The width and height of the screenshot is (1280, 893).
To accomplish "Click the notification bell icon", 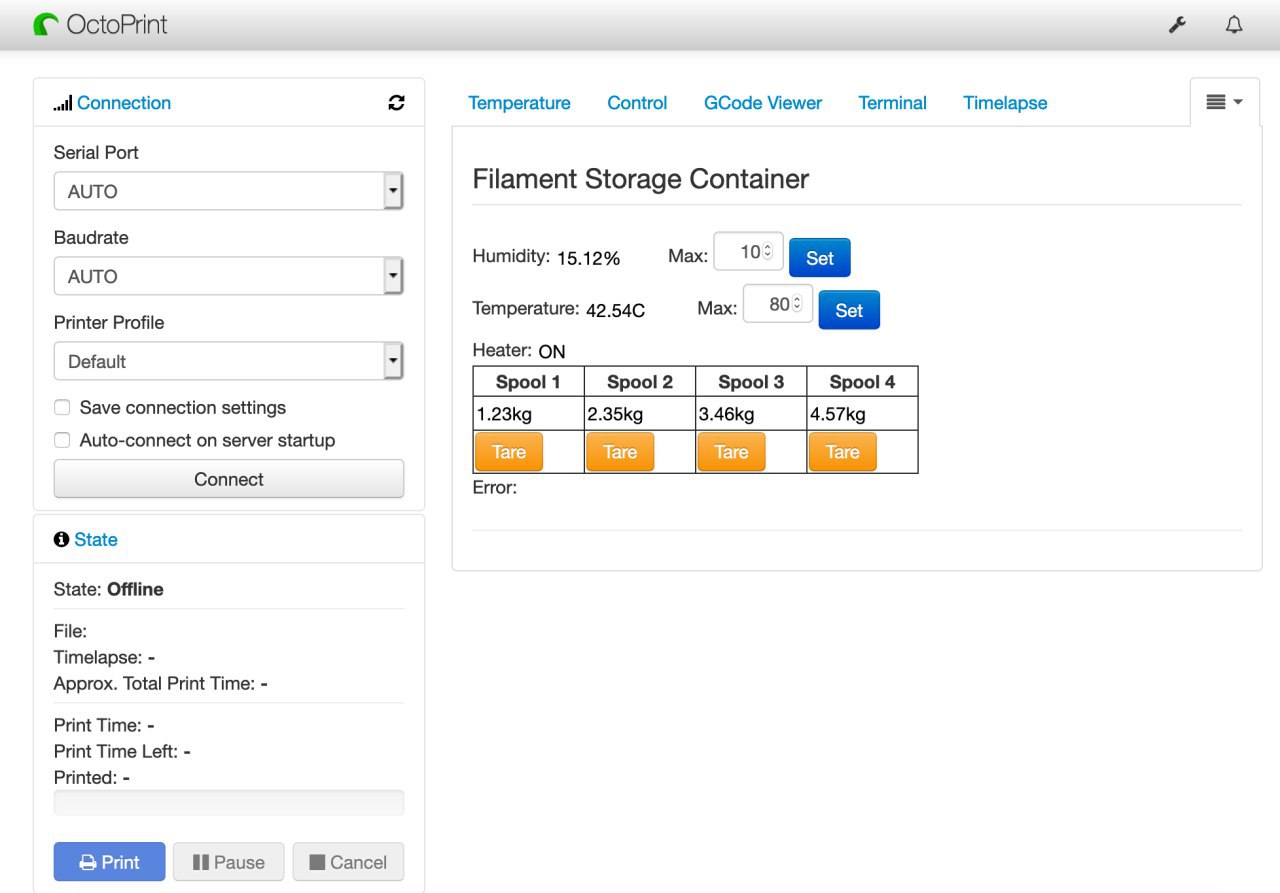I will coord(1234,25).
